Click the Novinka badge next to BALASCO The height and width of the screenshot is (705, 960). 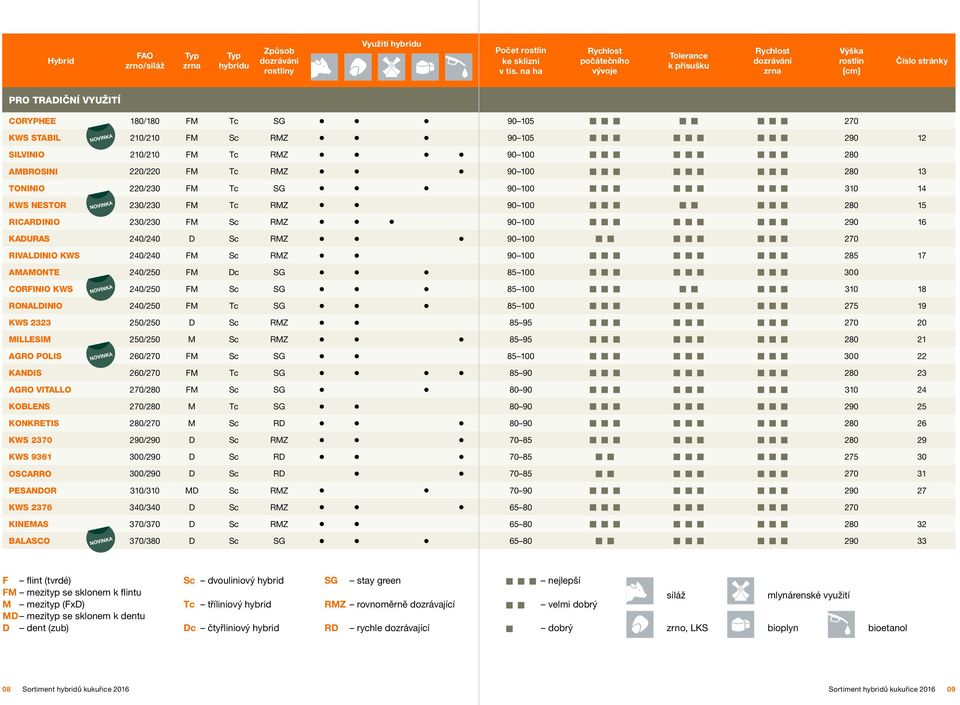click(x=100, y=540)
